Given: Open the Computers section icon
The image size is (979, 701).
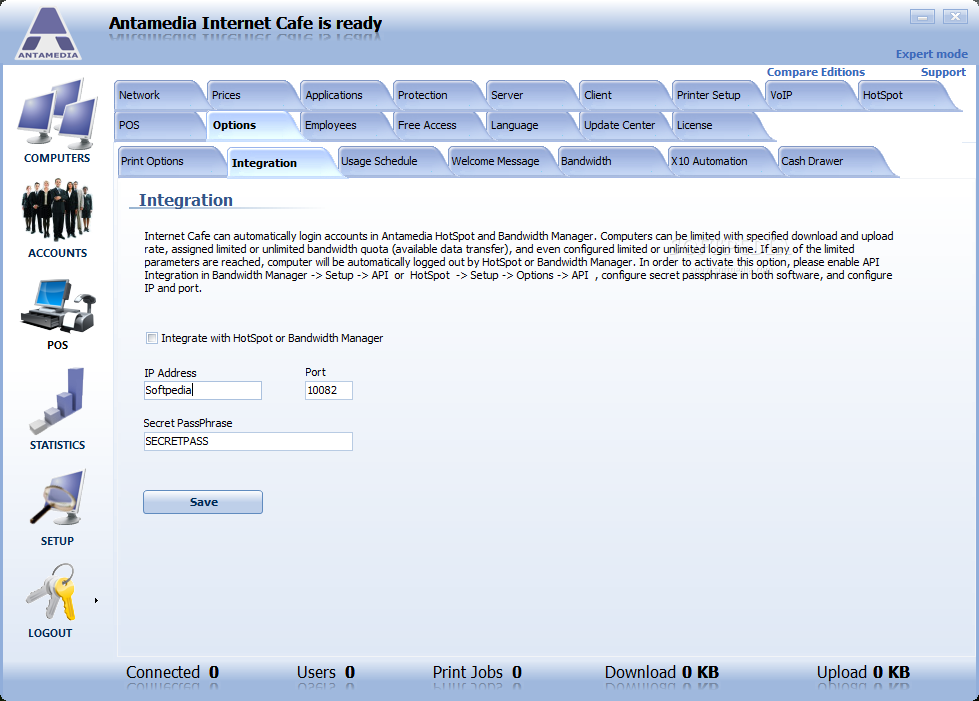Looking at the screenshot, I should tap(57, 113).
